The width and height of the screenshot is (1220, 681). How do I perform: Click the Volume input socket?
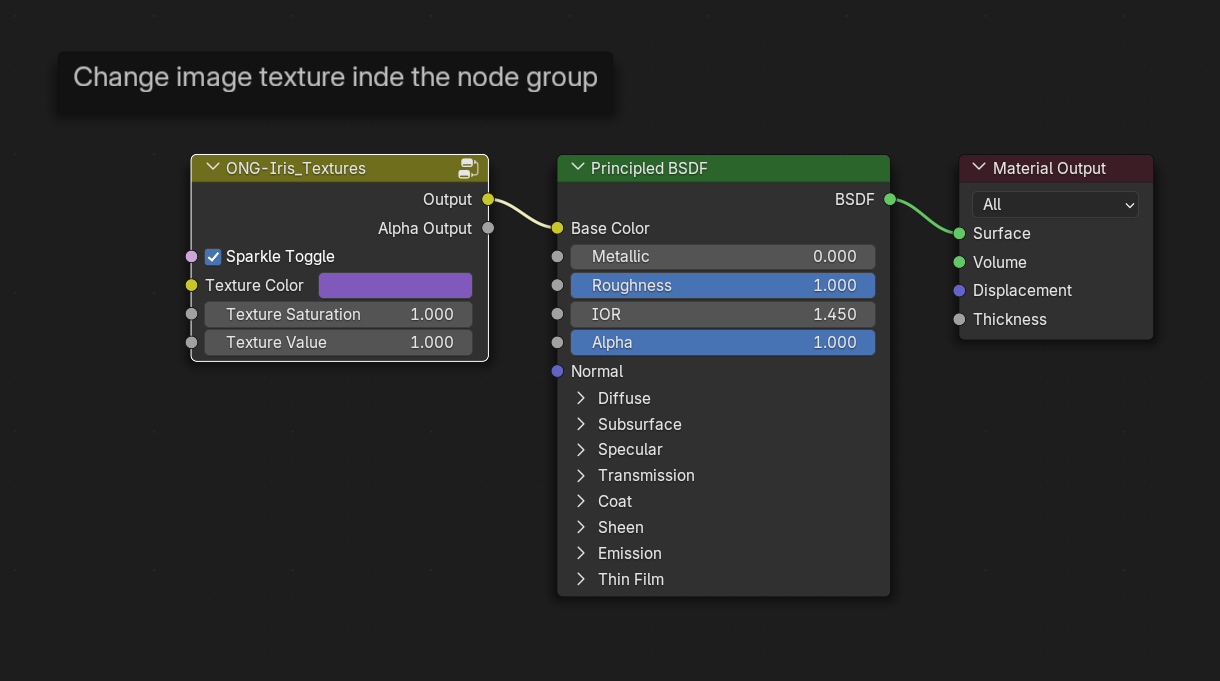959,262
